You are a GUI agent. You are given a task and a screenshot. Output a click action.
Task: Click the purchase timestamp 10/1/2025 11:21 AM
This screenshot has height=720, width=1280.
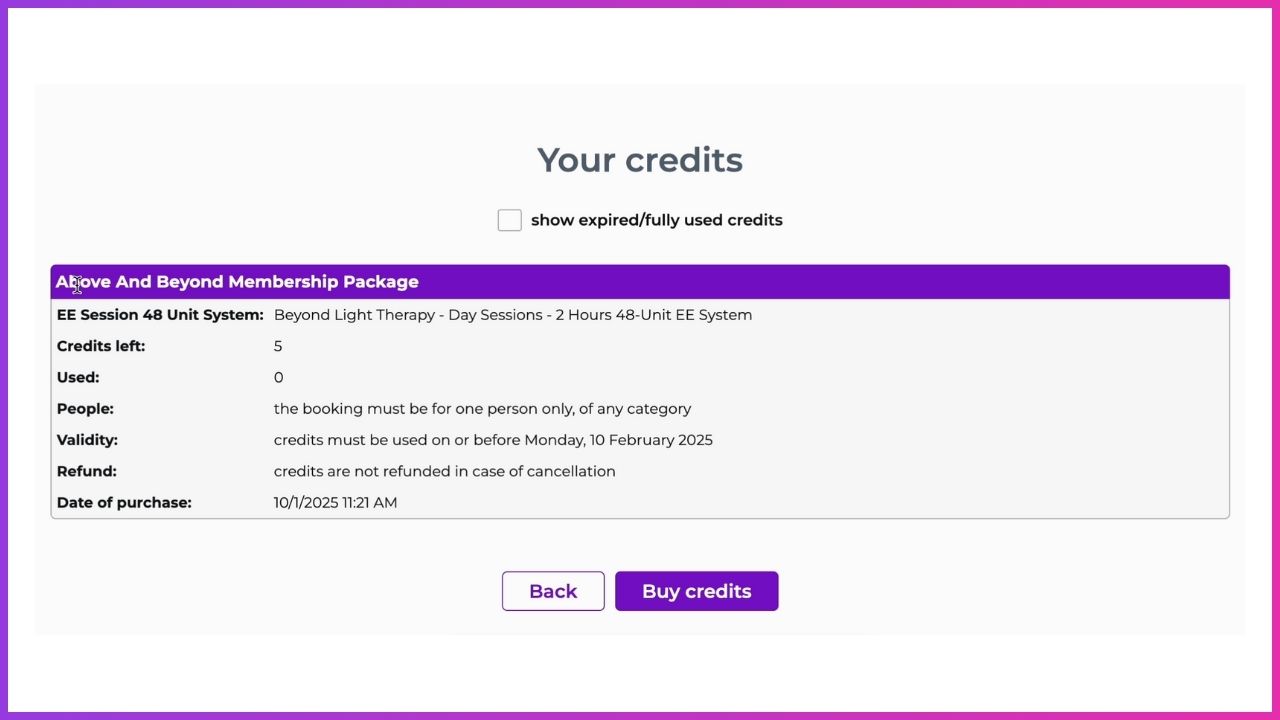[335, 502]
